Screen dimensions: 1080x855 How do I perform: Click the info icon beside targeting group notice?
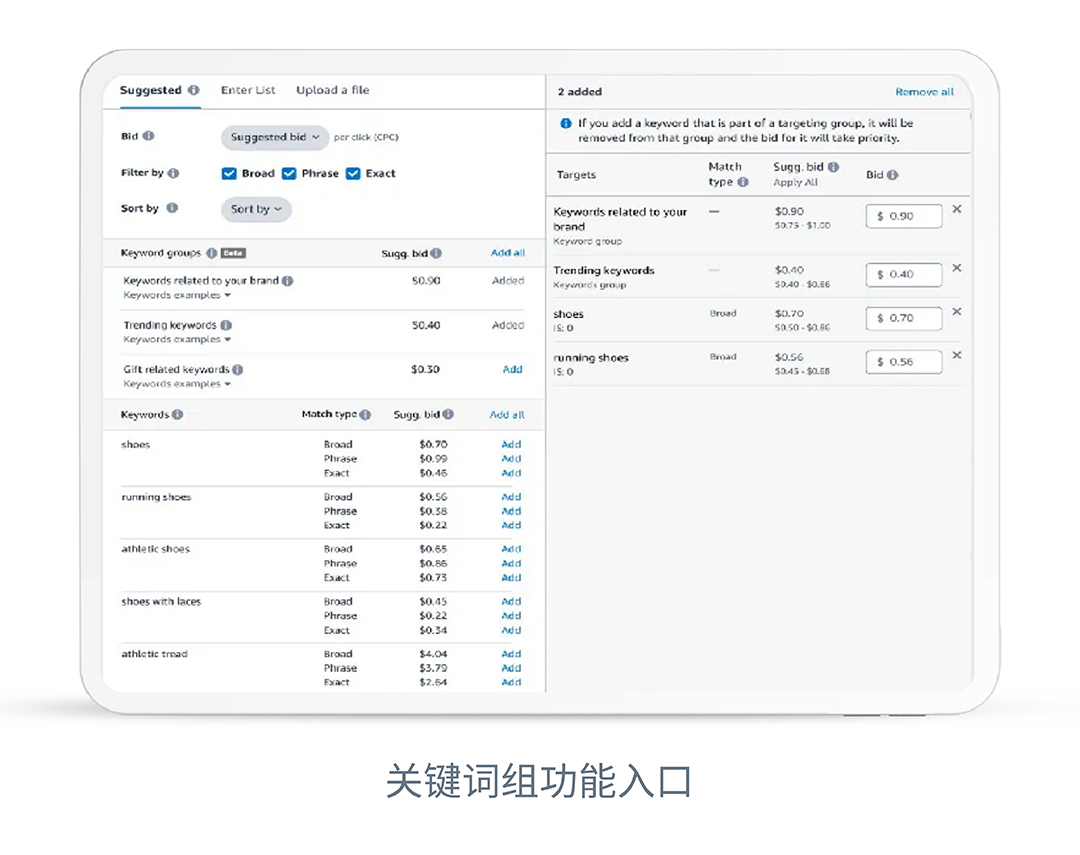[565, 123]
